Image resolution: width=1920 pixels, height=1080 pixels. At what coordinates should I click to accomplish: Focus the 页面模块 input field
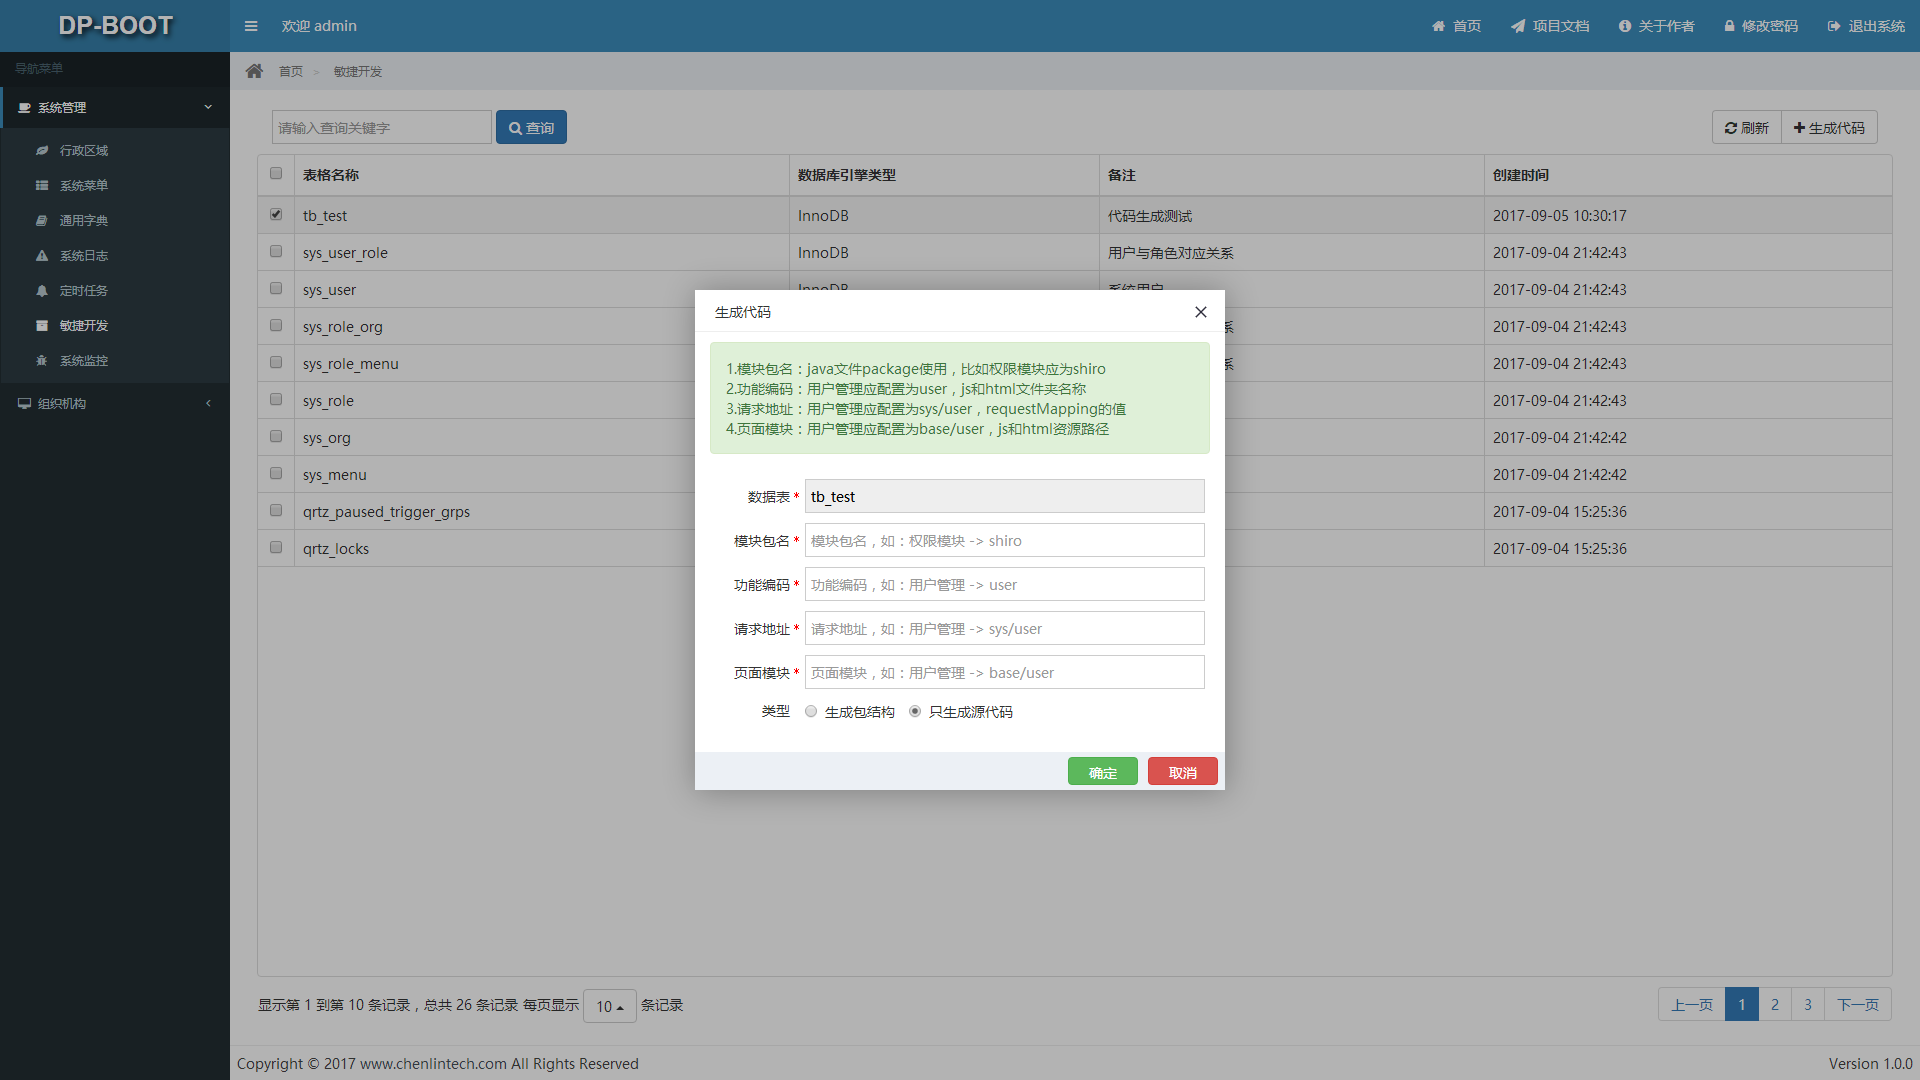(1004, 672)
